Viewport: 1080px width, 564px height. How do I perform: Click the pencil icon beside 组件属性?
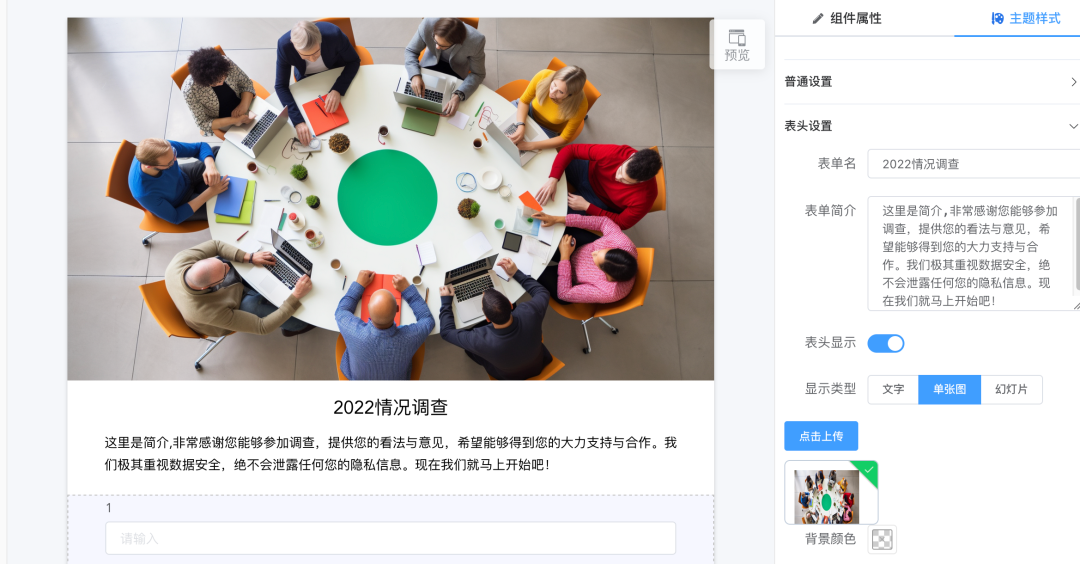(x=818, y=19)
